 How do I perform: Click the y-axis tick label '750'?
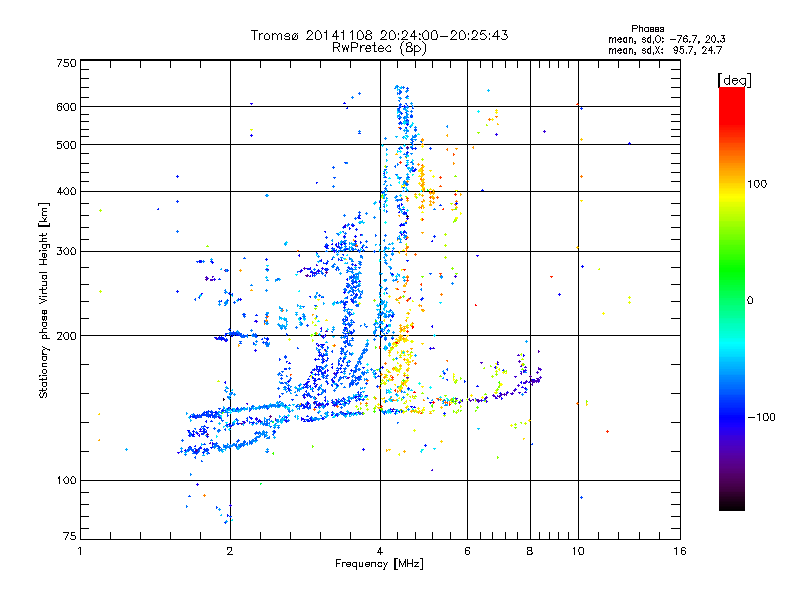(66, 63)
